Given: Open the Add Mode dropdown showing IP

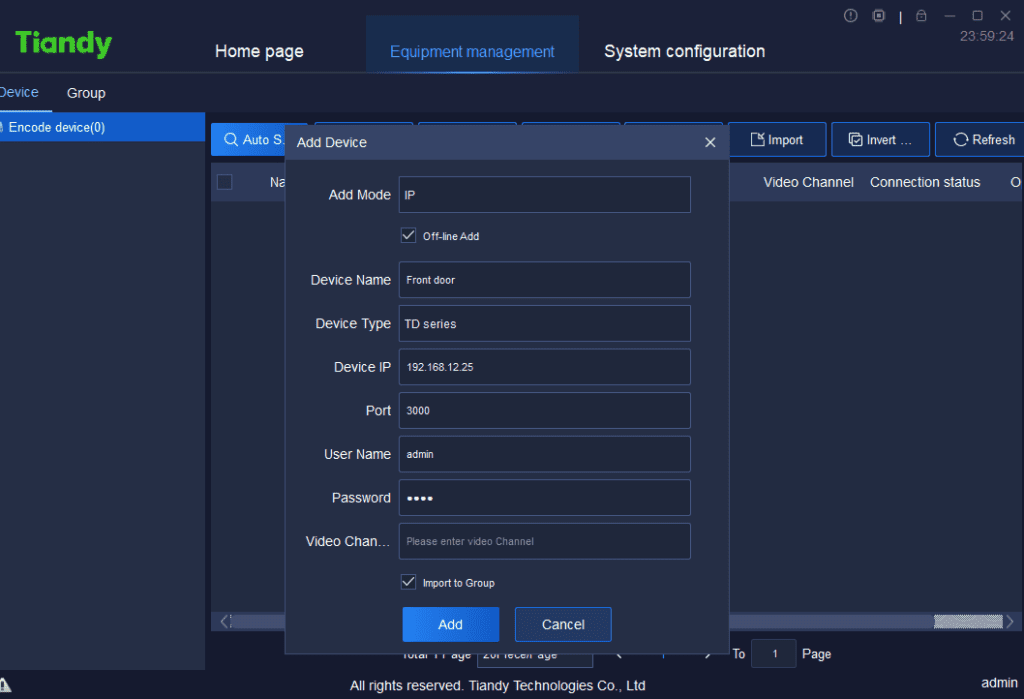Looking at the screenshot, I should 544,194.
